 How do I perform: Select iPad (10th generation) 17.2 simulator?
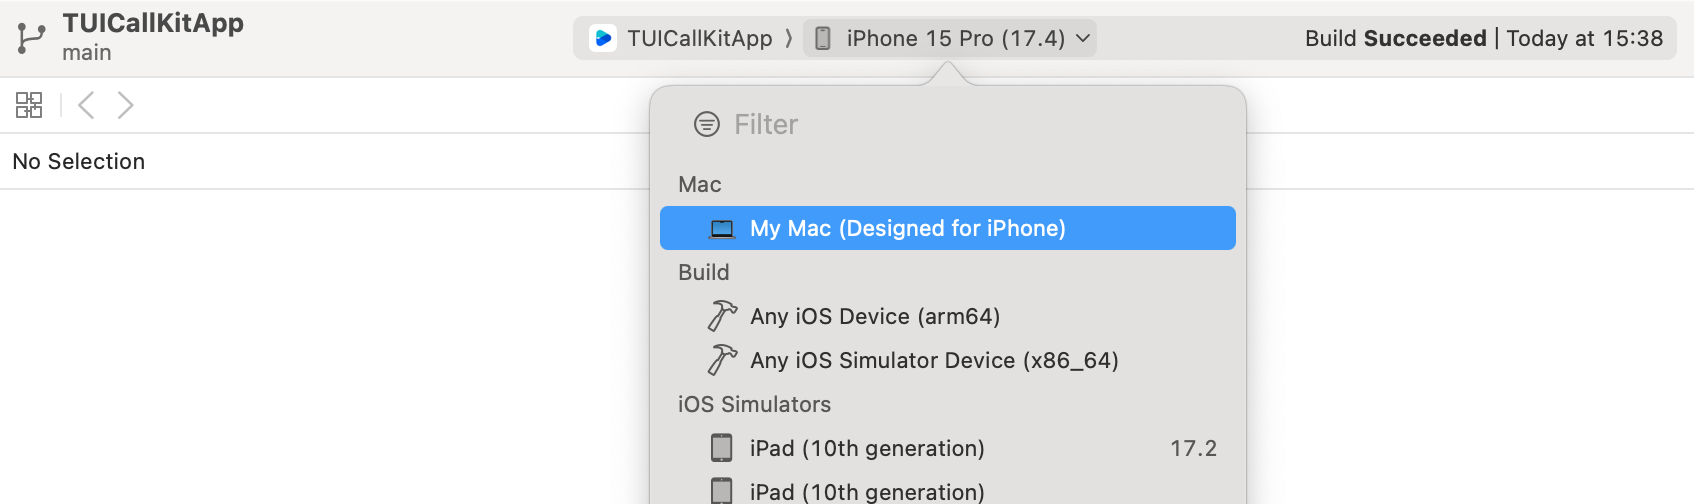coord(867,448)
